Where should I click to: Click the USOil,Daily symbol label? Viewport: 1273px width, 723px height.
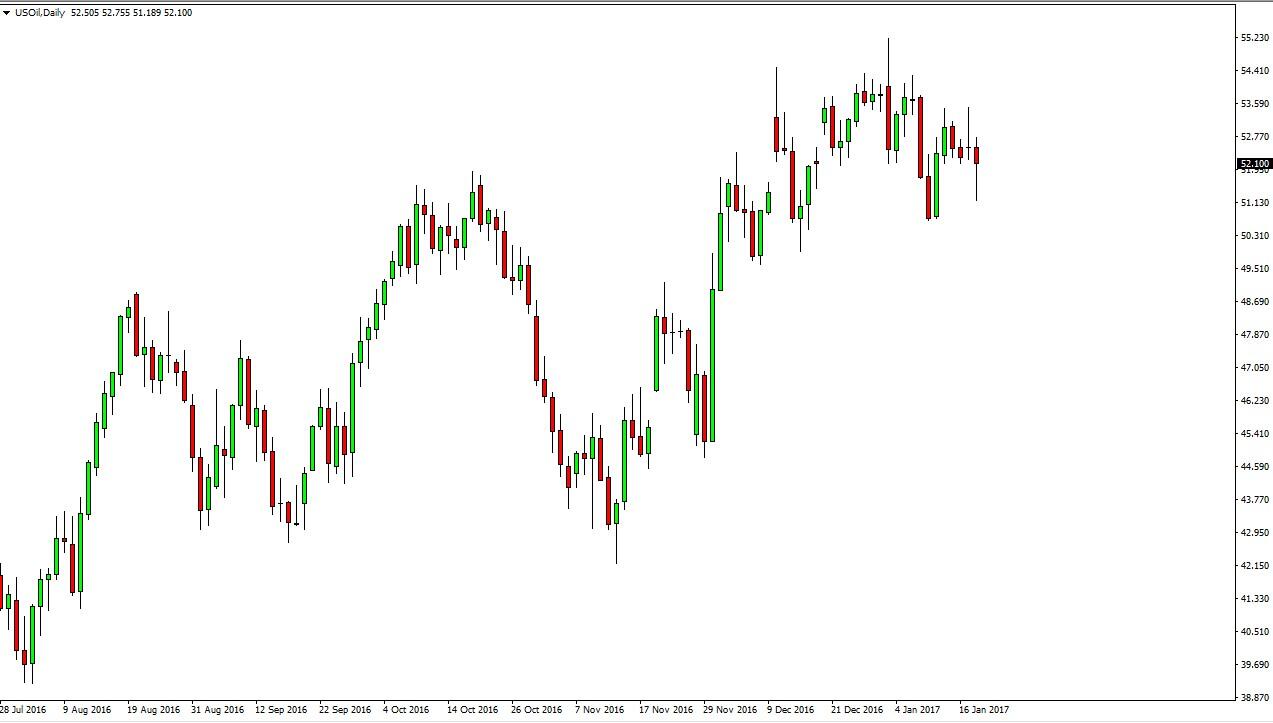click(x=41, y=13)
